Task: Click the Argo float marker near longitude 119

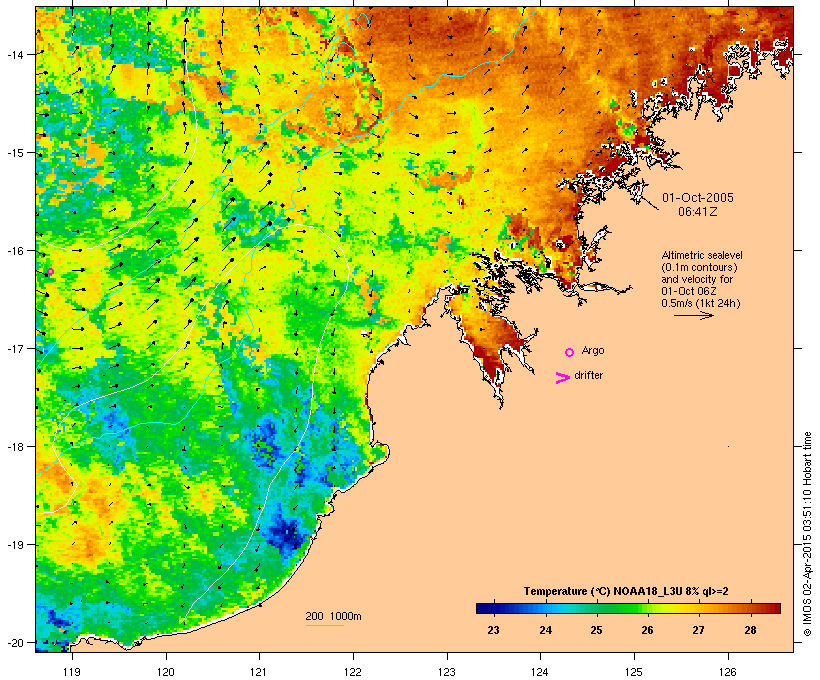Action: click(50, 271)
